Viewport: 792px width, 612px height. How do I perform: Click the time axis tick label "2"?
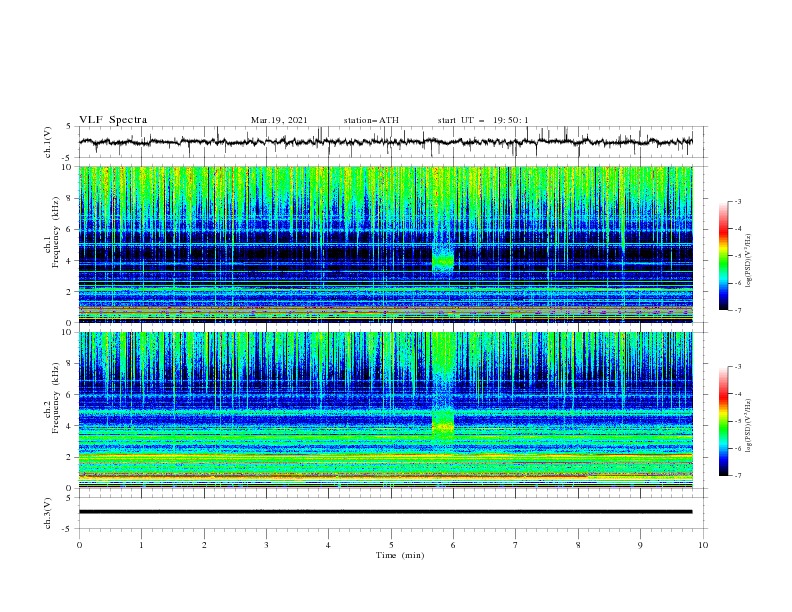click(204, 545)
